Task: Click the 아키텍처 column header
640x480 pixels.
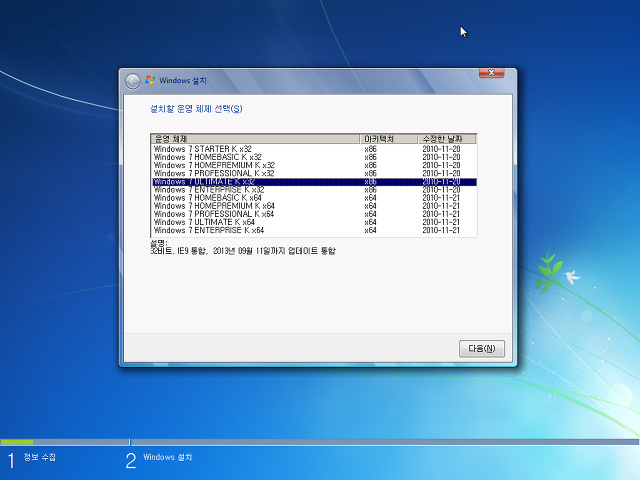Action: [x=389, y=139]
